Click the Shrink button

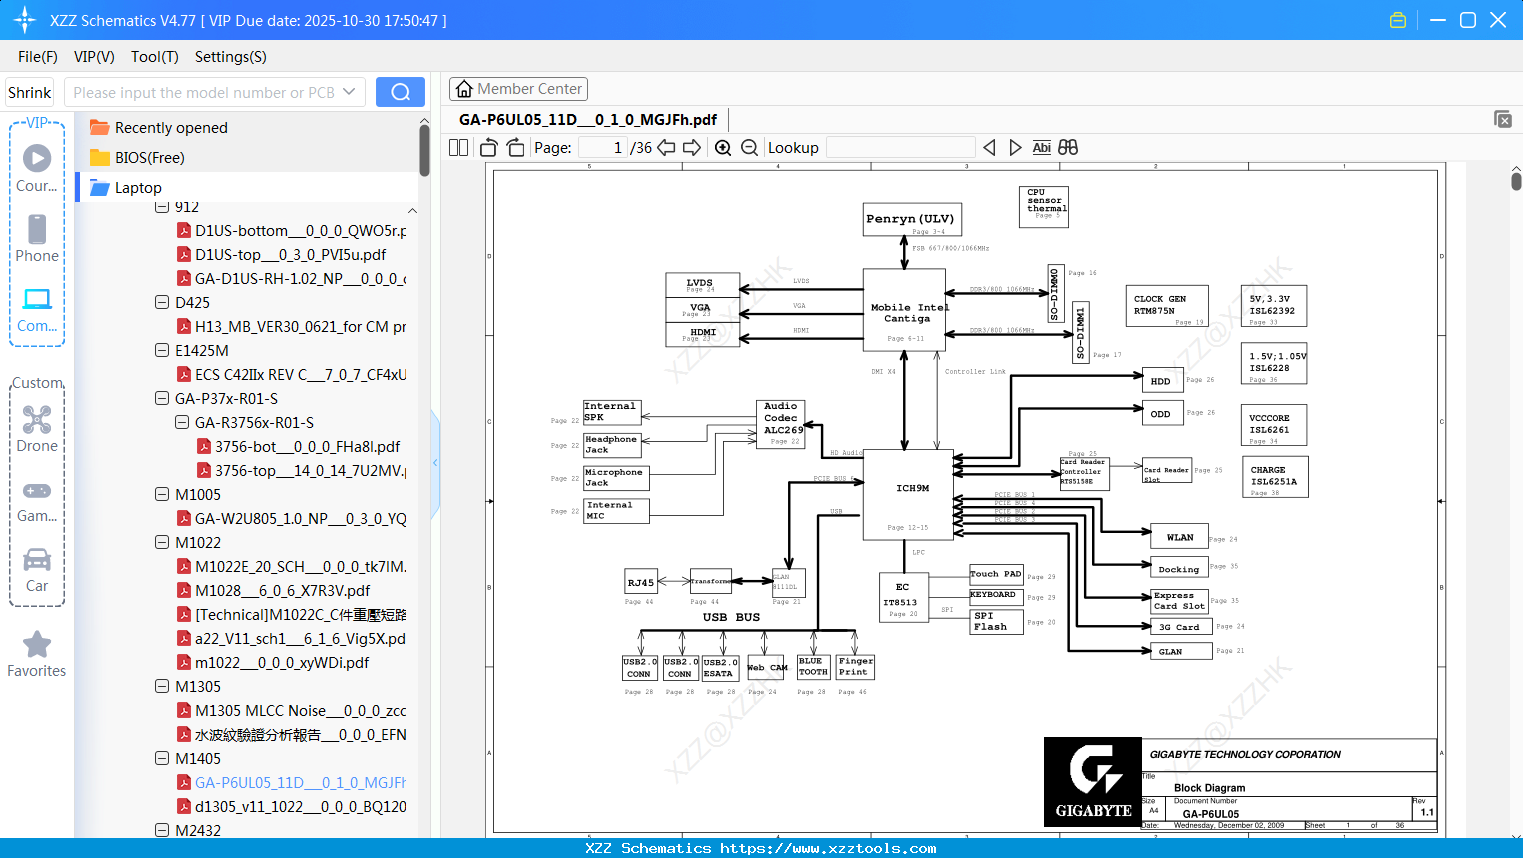[x=30, y=92]
